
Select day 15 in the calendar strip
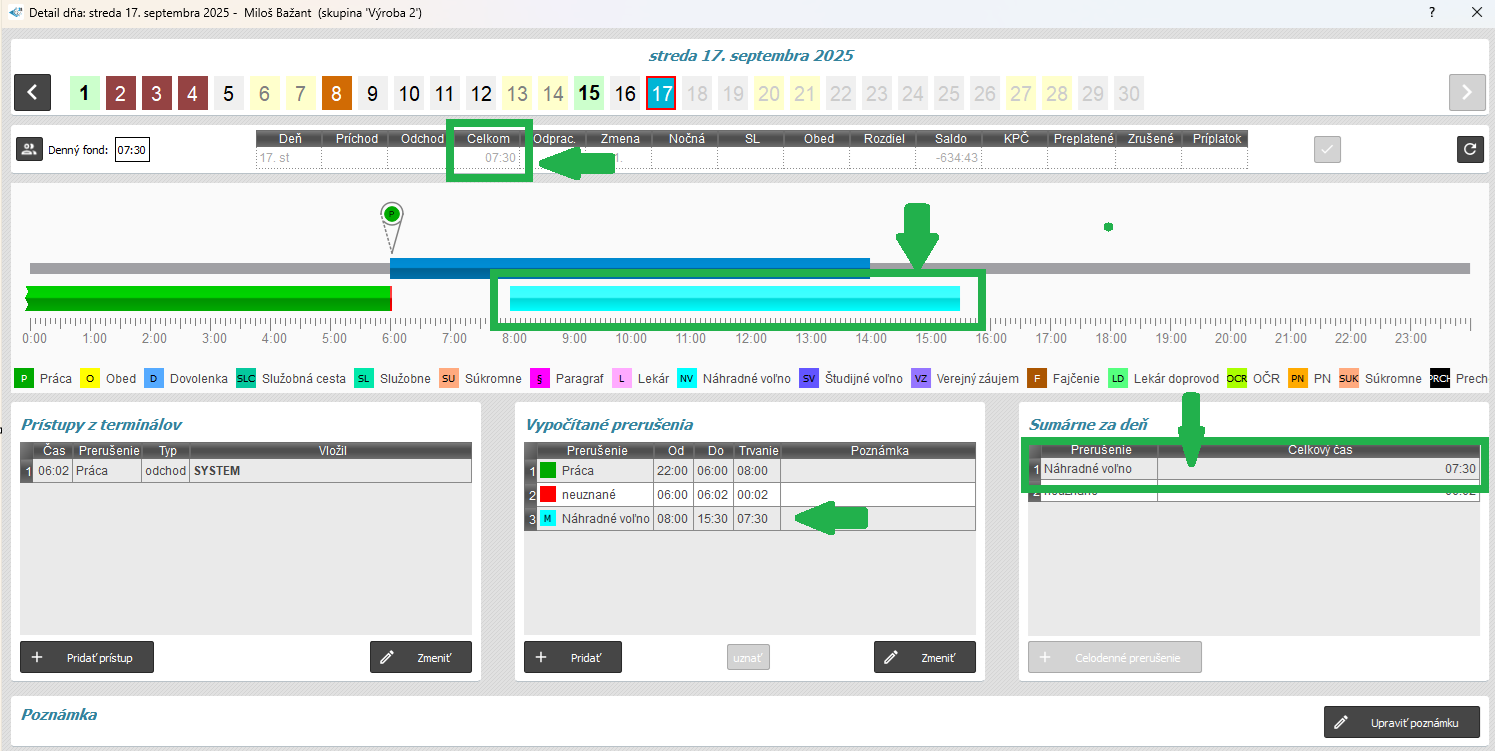click(x=589, y=94)
